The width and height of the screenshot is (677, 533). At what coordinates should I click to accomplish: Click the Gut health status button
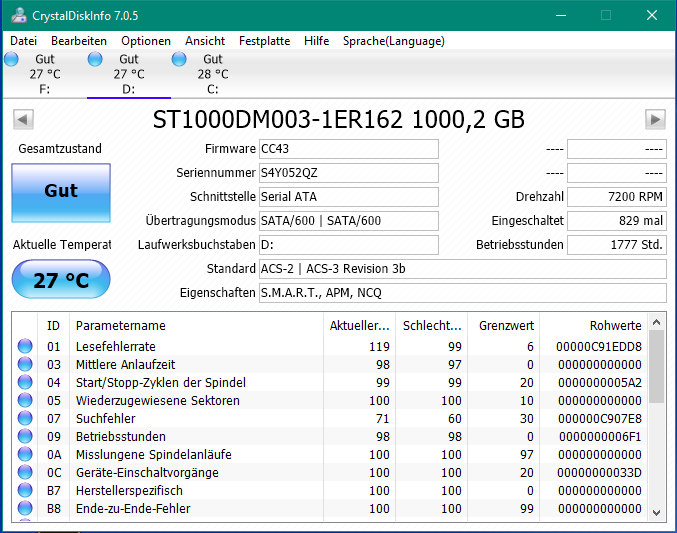[x=61, y=193]
